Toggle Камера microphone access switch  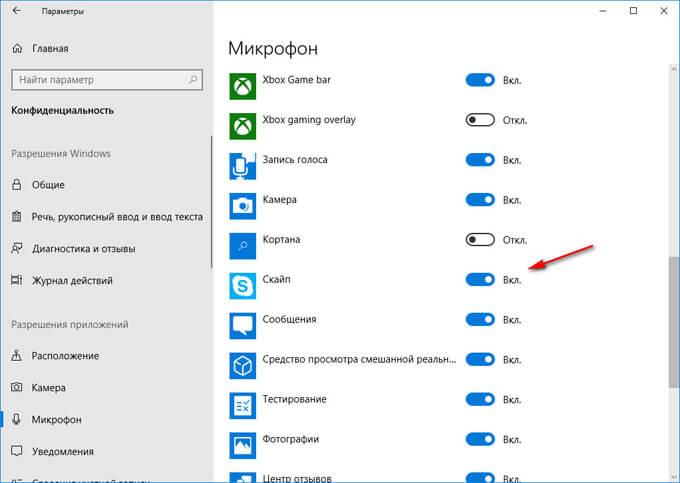pyautogui.click(x=480, y=200)
